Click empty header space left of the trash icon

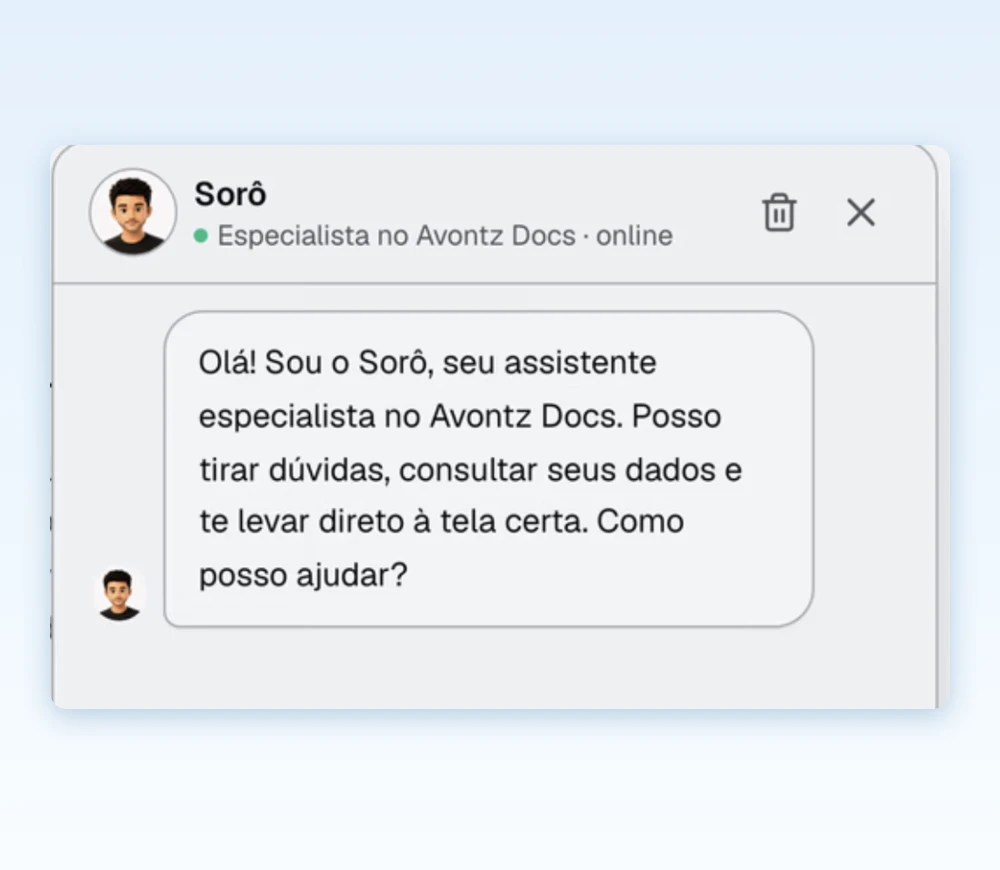tap(714, 212)
